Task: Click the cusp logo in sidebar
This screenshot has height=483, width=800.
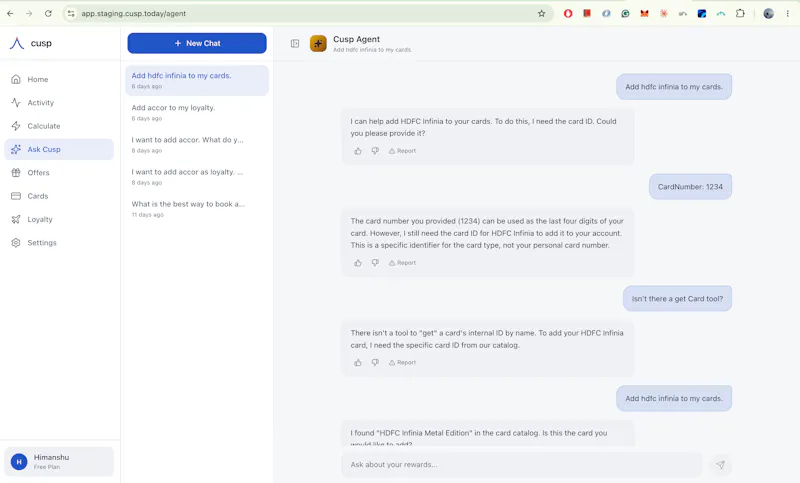Action: [x=31, y=43]
